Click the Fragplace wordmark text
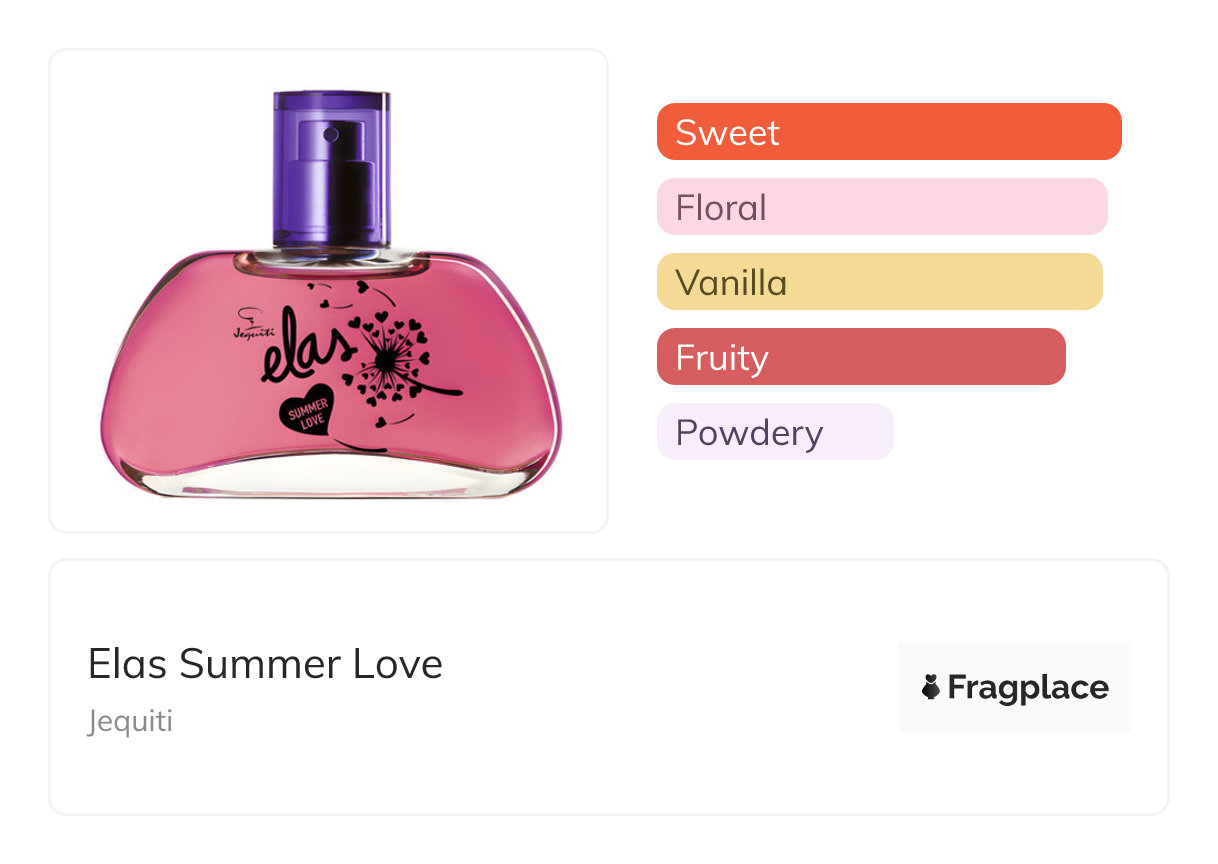 (1028, 688)
